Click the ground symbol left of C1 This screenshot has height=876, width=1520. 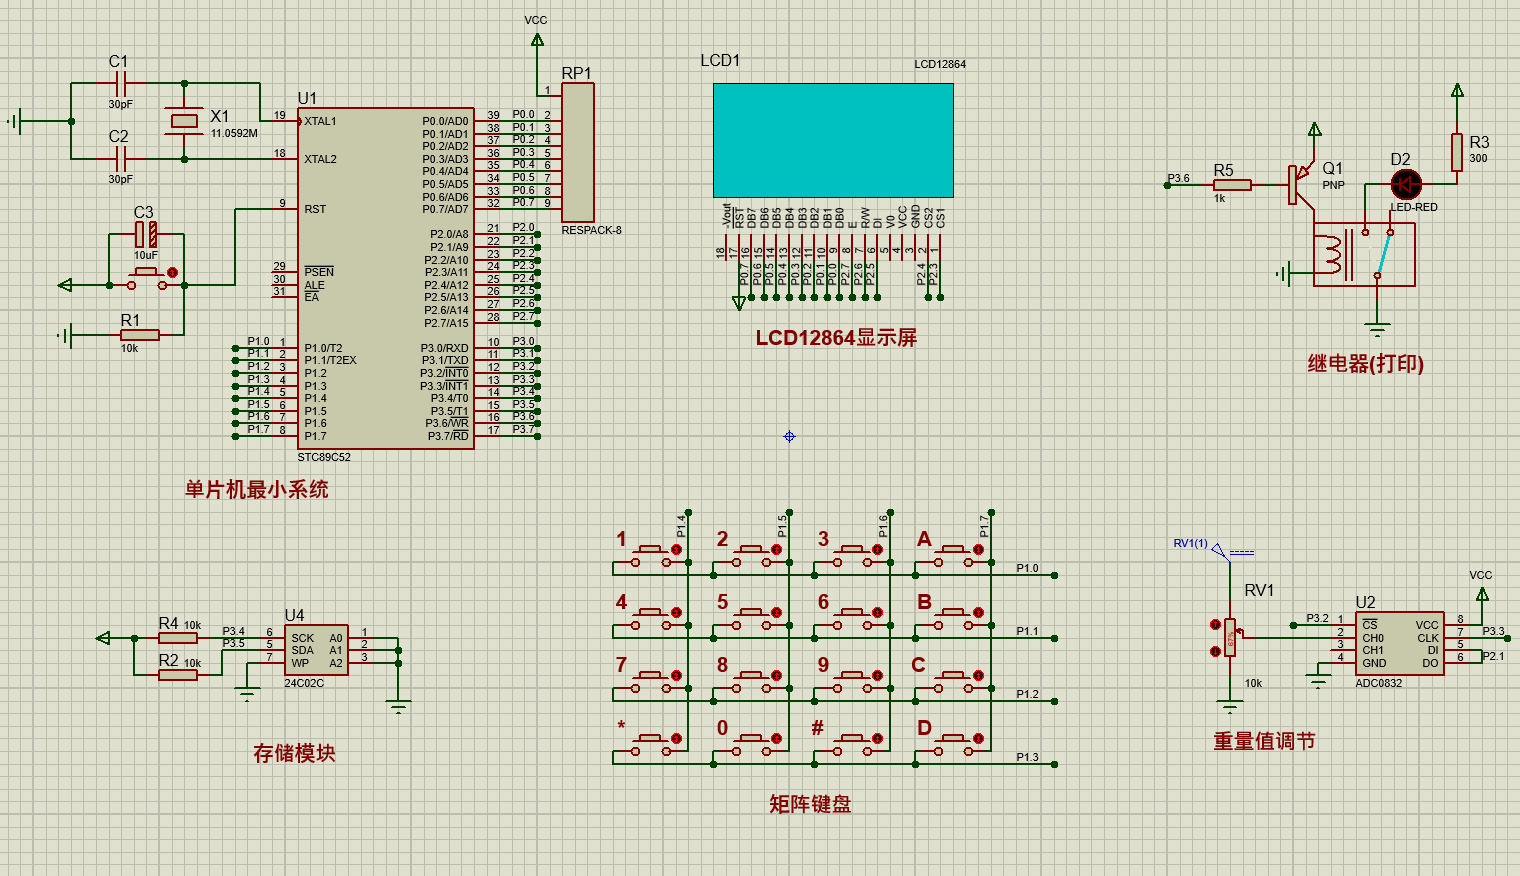tap(14, 121)
